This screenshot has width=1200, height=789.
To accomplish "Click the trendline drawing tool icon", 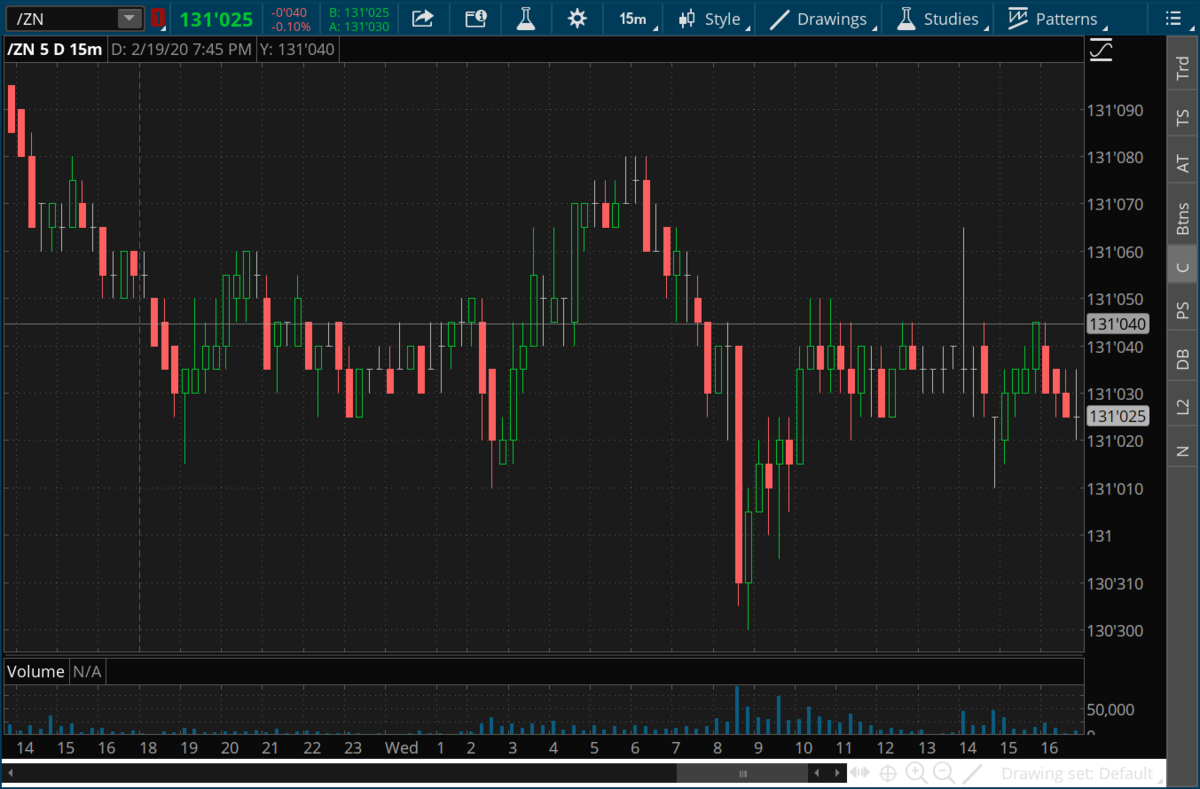I will tap(972, 773).
